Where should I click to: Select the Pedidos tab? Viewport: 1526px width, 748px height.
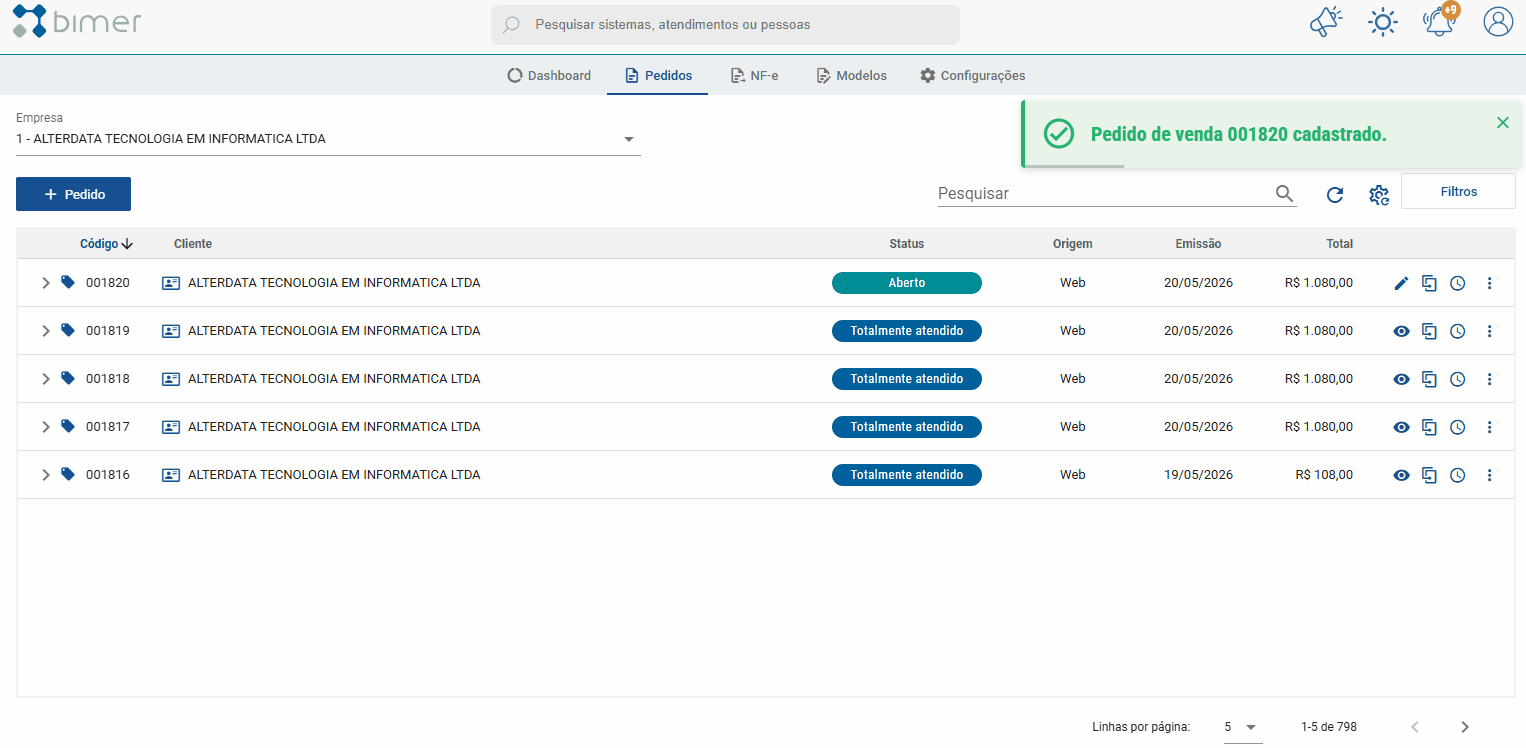[x=658, y=75]
